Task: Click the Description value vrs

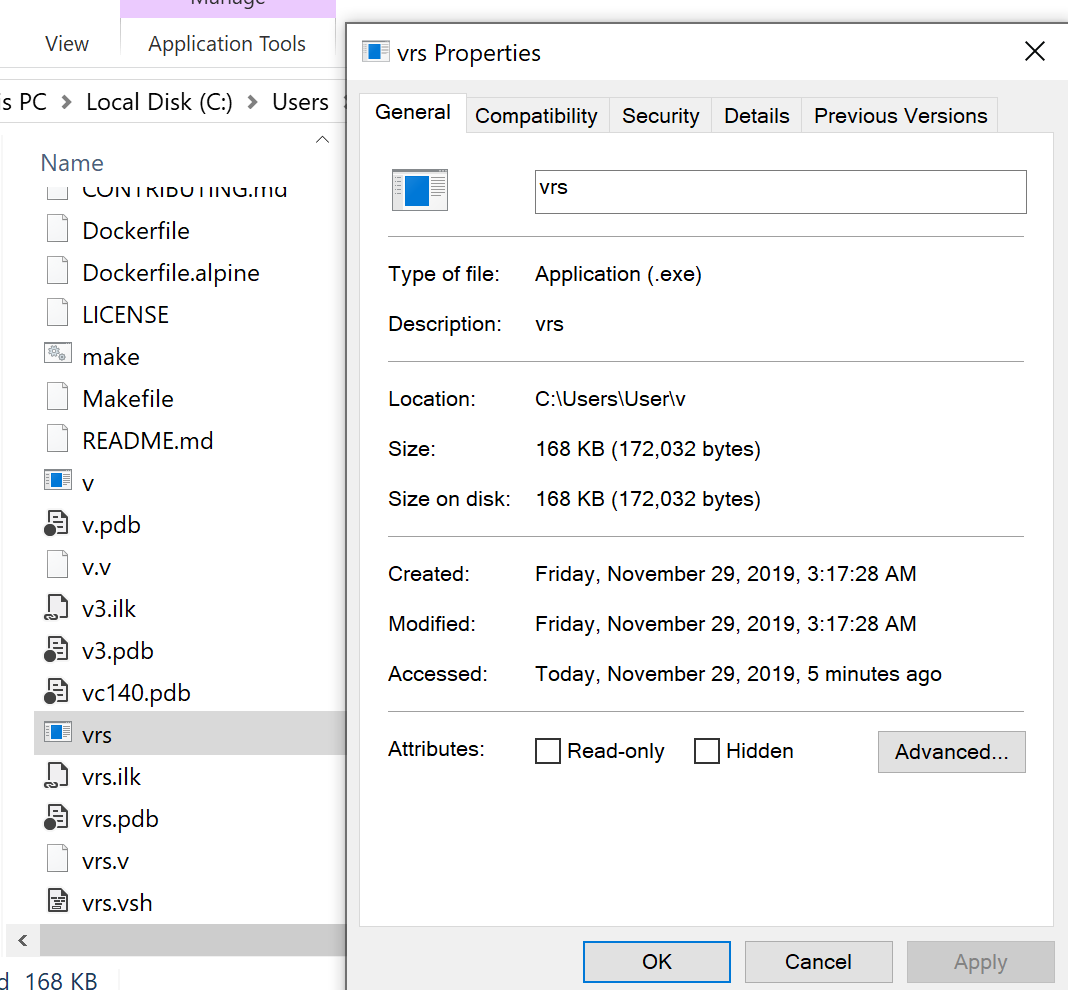Action: click(549, 324)
